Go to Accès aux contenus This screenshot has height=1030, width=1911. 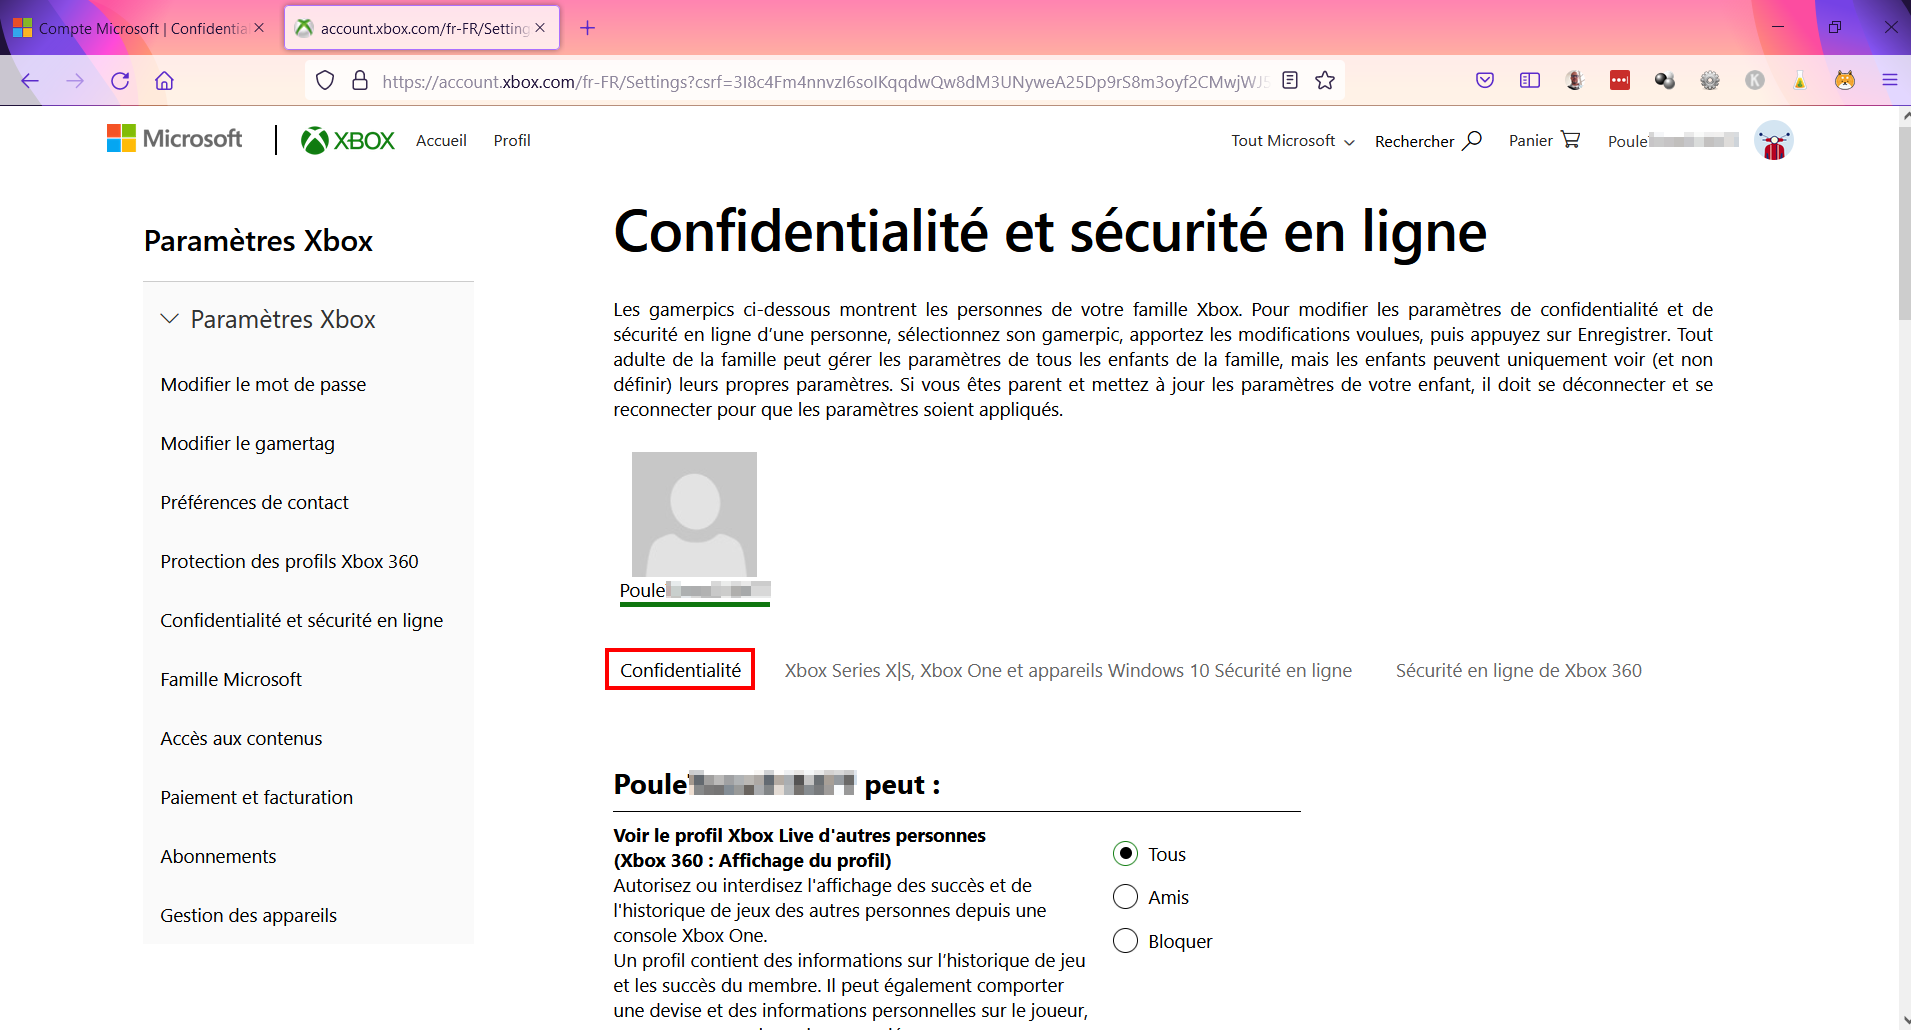[x=241, y=739]
